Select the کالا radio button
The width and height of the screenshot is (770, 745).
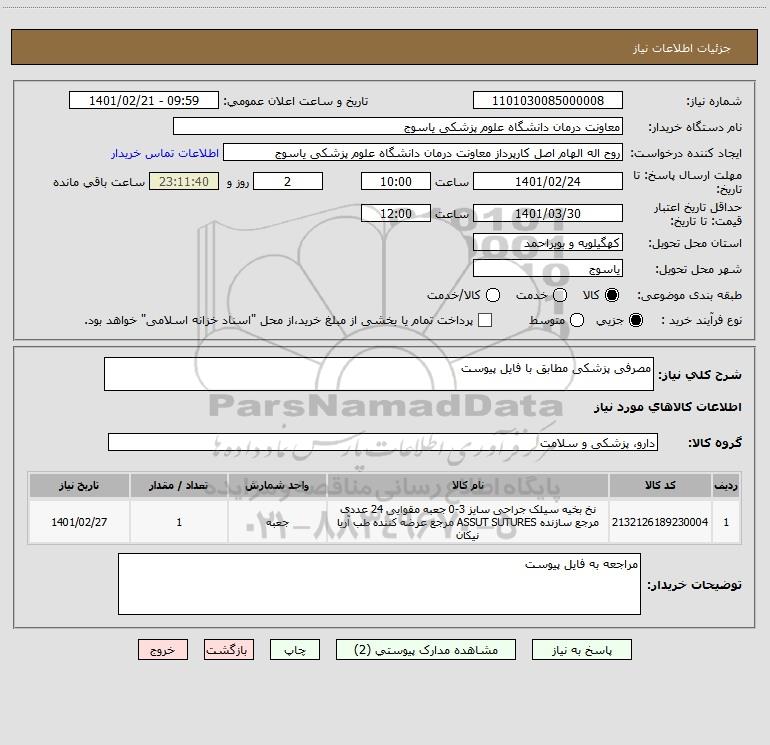(x=612, y=295)
